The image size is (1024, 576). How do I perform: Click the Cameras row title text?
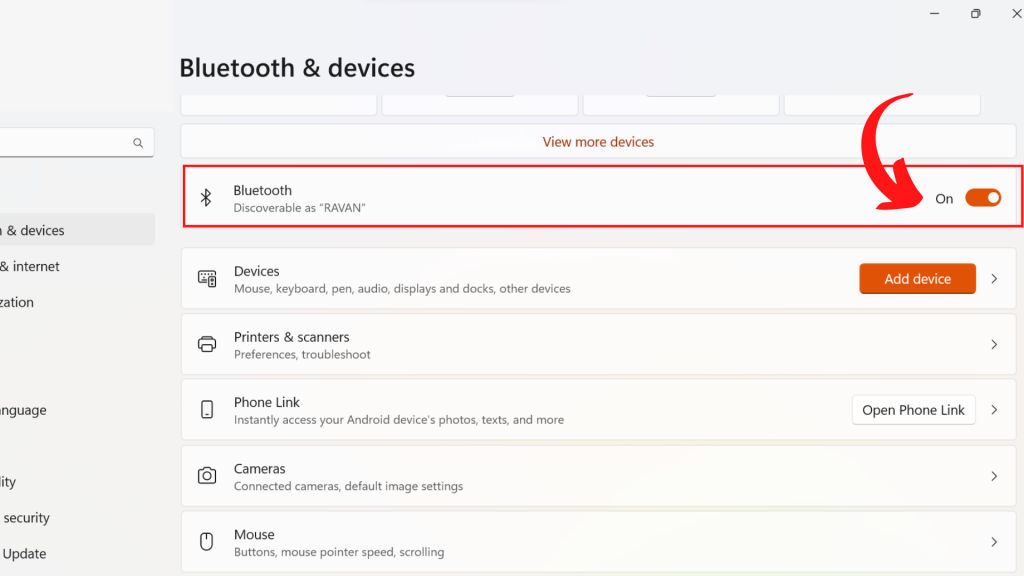[x=259, y=468]
